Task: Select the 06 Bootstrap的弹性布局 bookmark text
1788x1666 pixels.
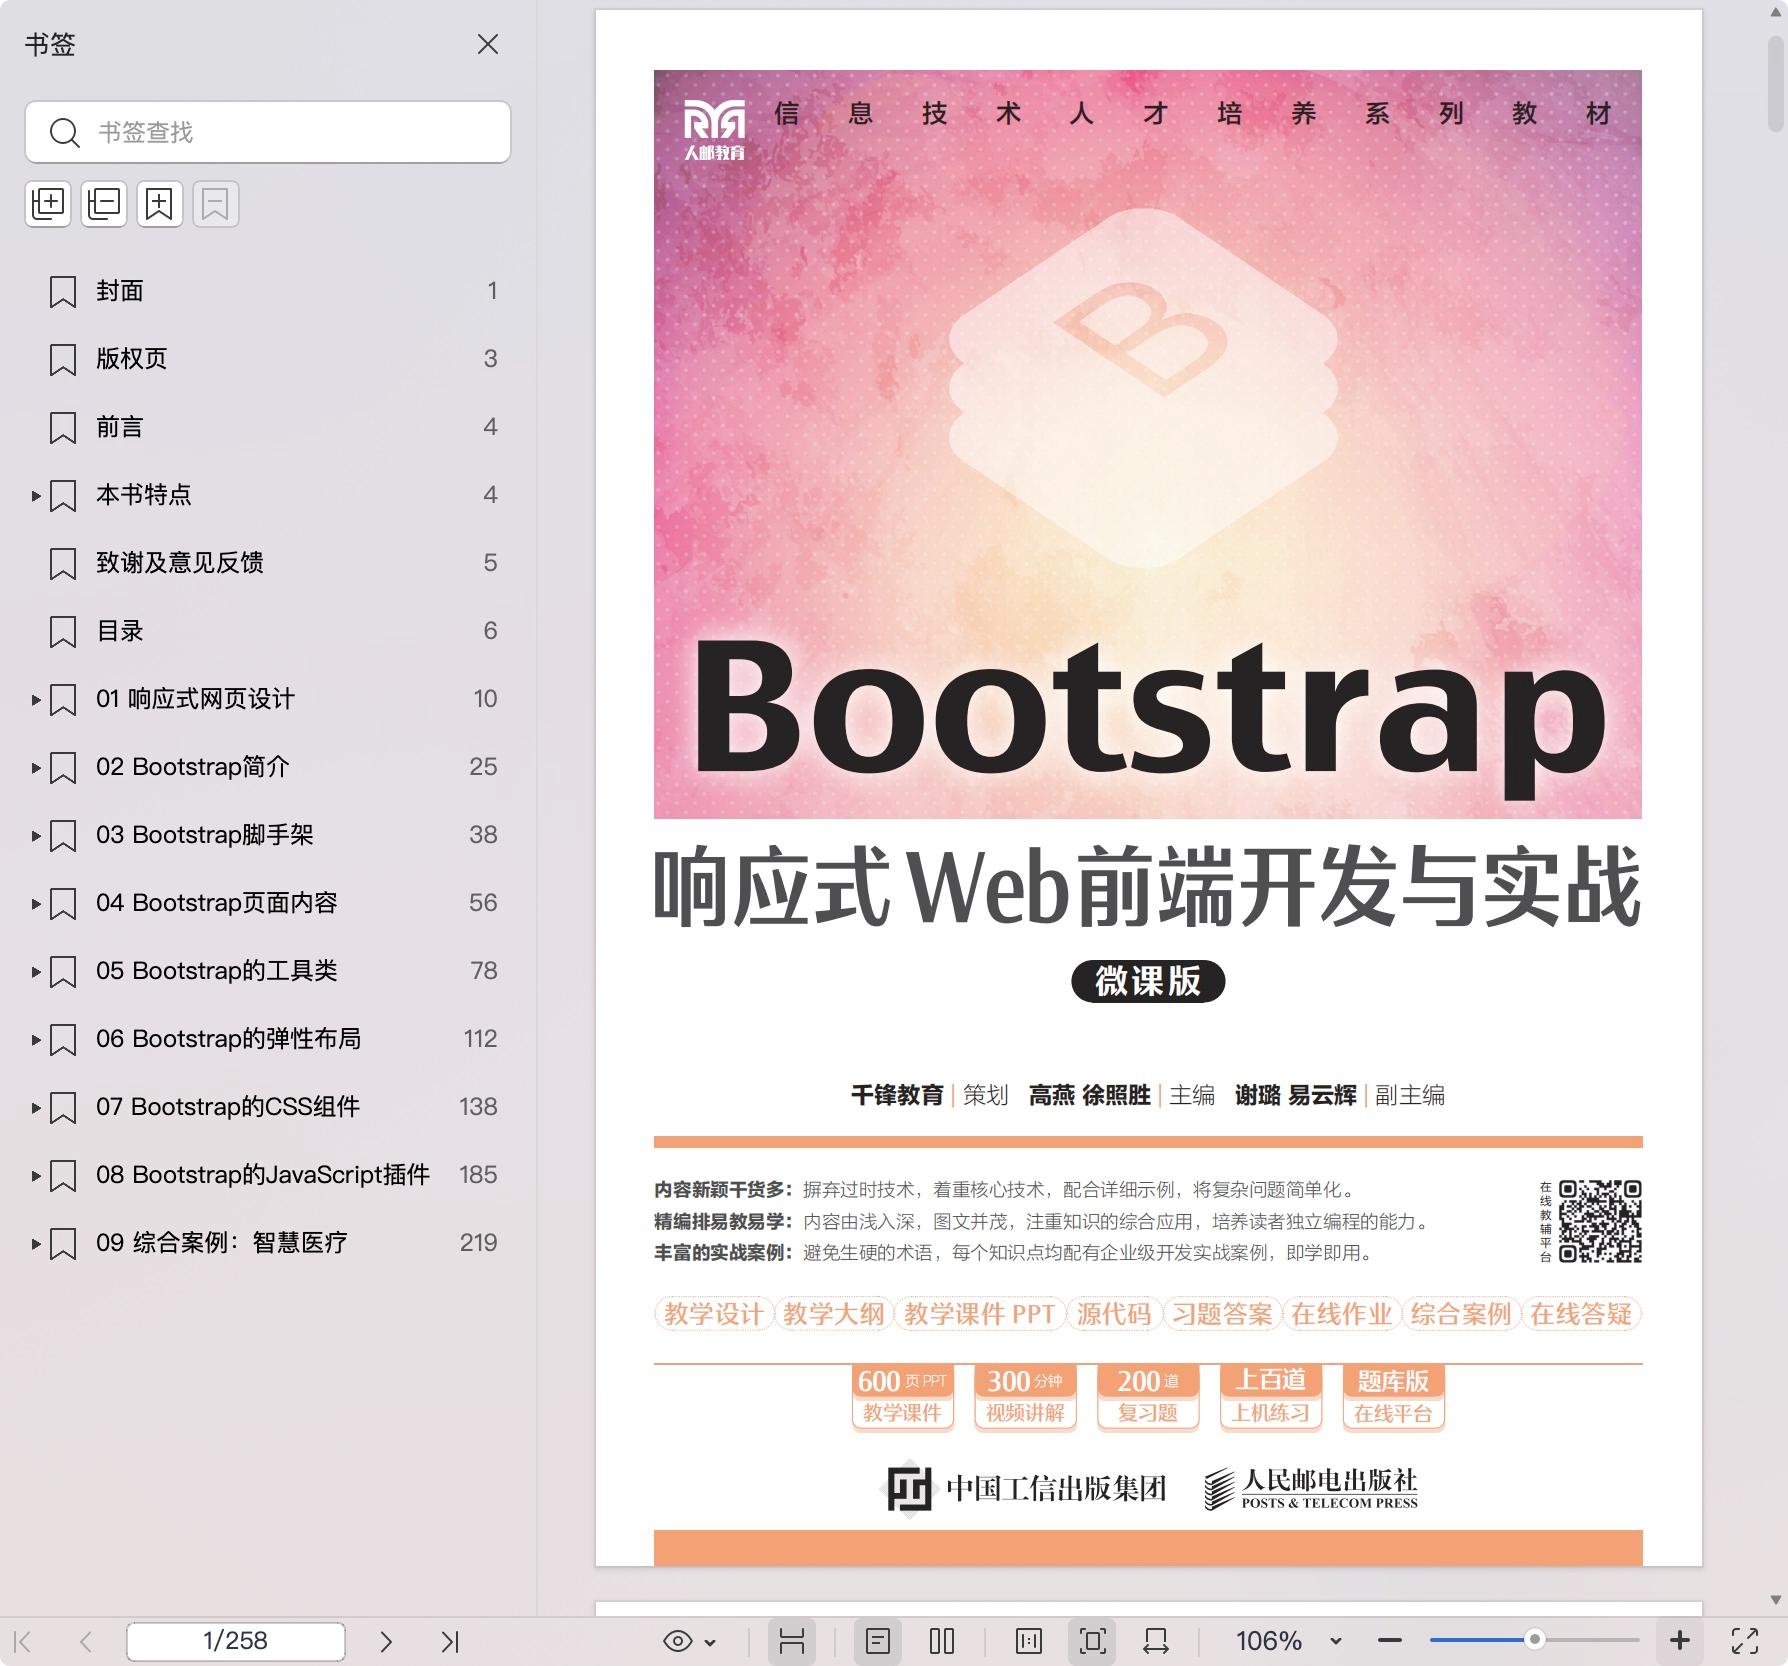Action: (x=229, y=1039)
